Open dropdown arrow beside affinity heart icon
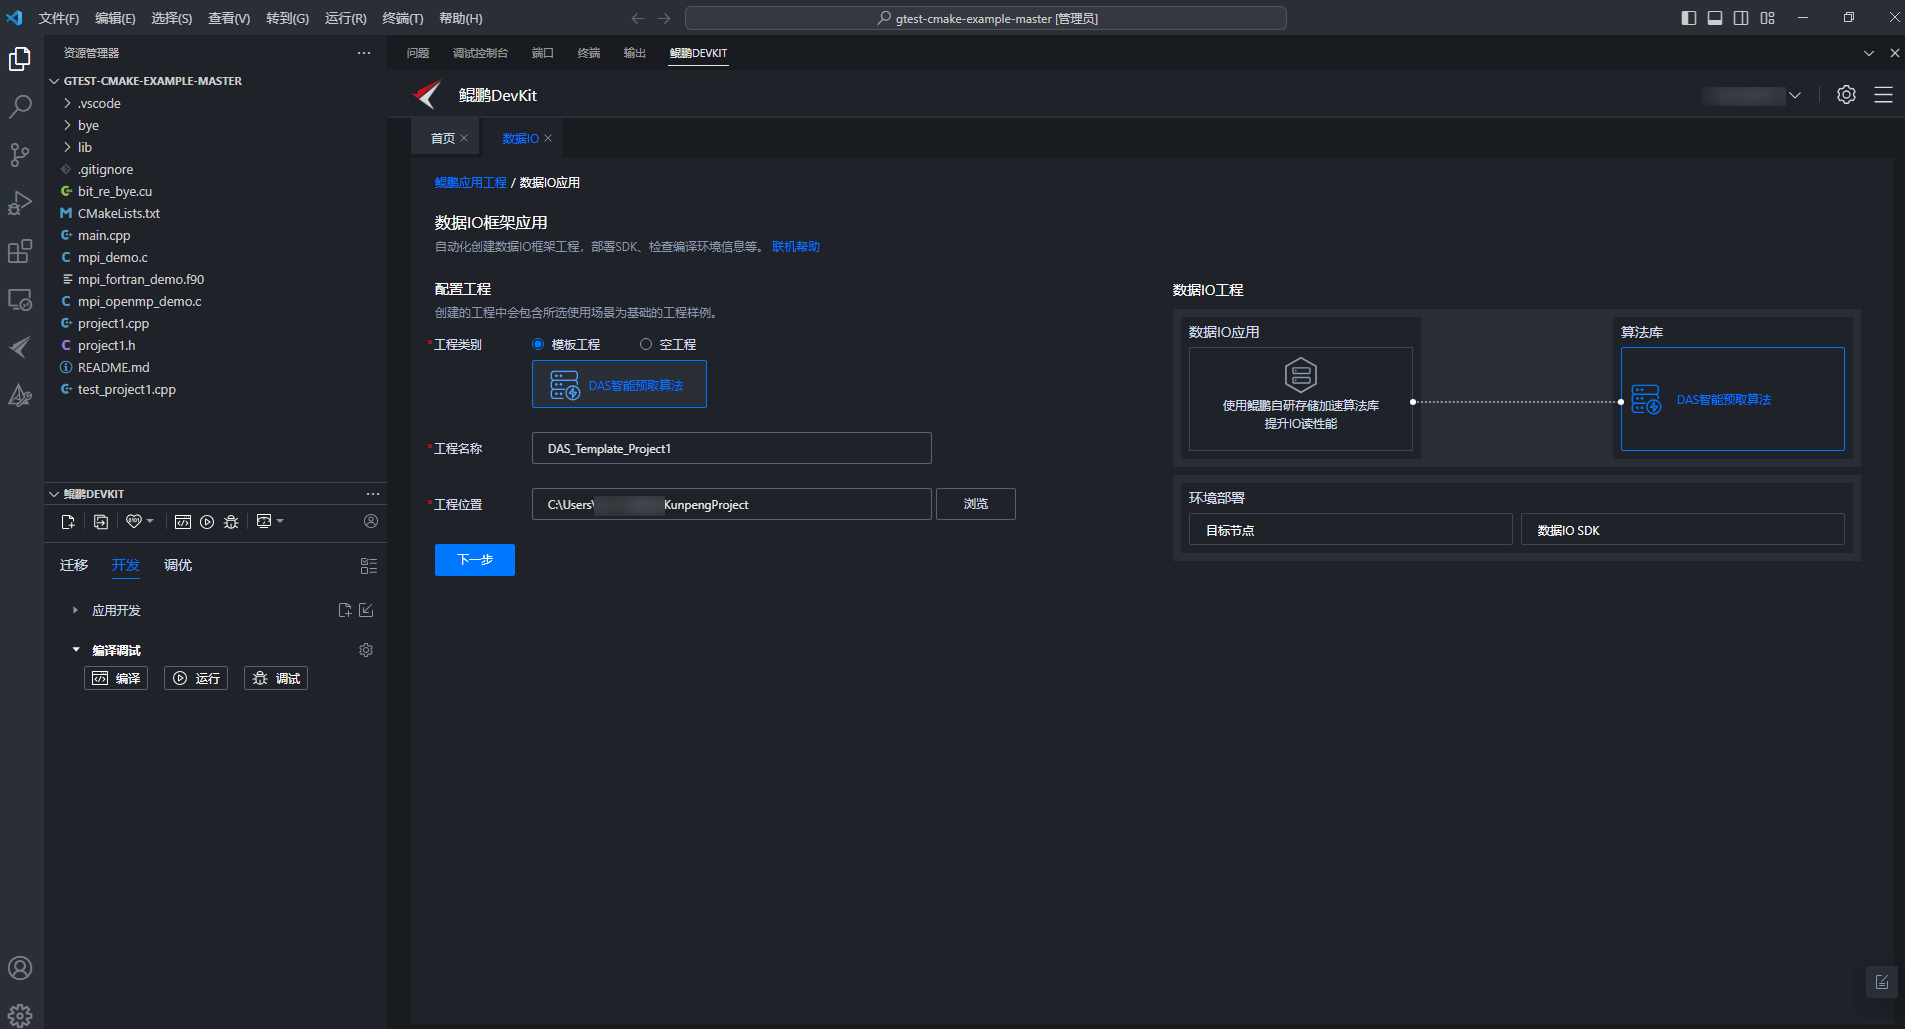1905x1029 pixels. click(150, 521)
